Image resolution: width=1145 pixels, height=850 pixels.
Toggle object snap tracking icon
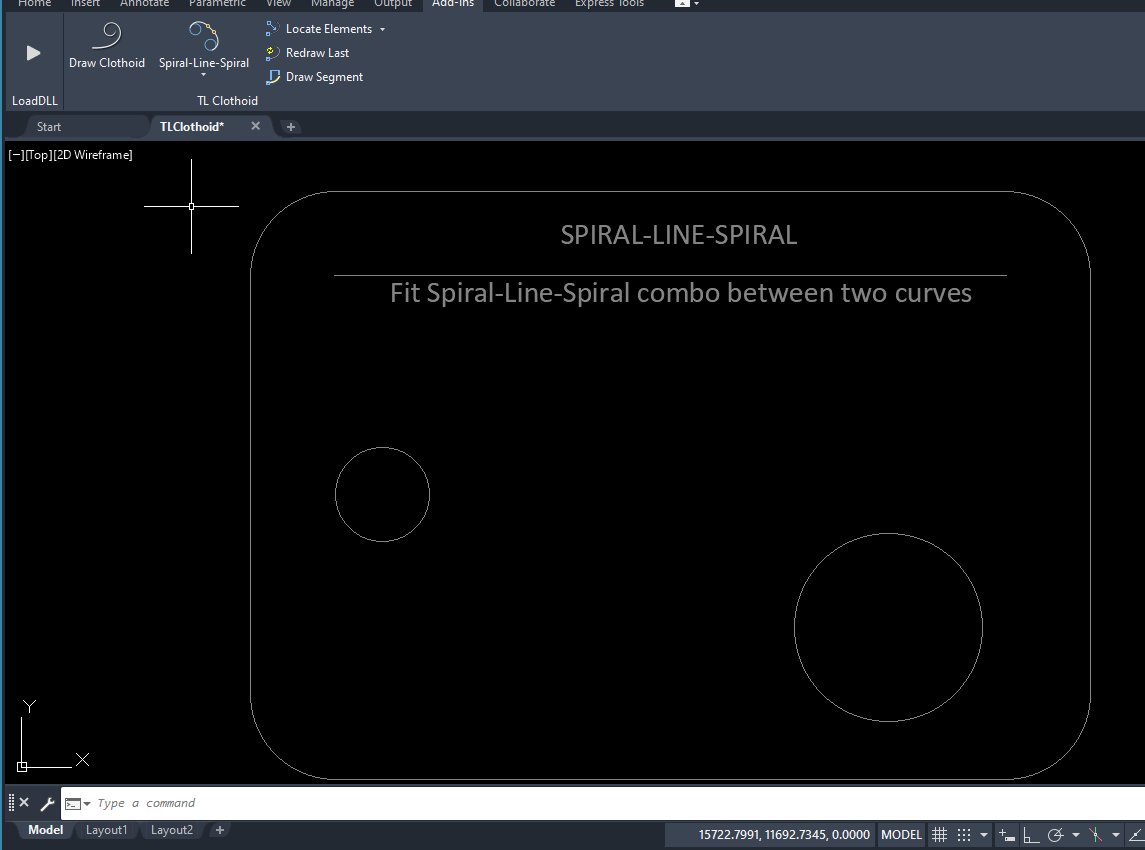coord(1136,835)
